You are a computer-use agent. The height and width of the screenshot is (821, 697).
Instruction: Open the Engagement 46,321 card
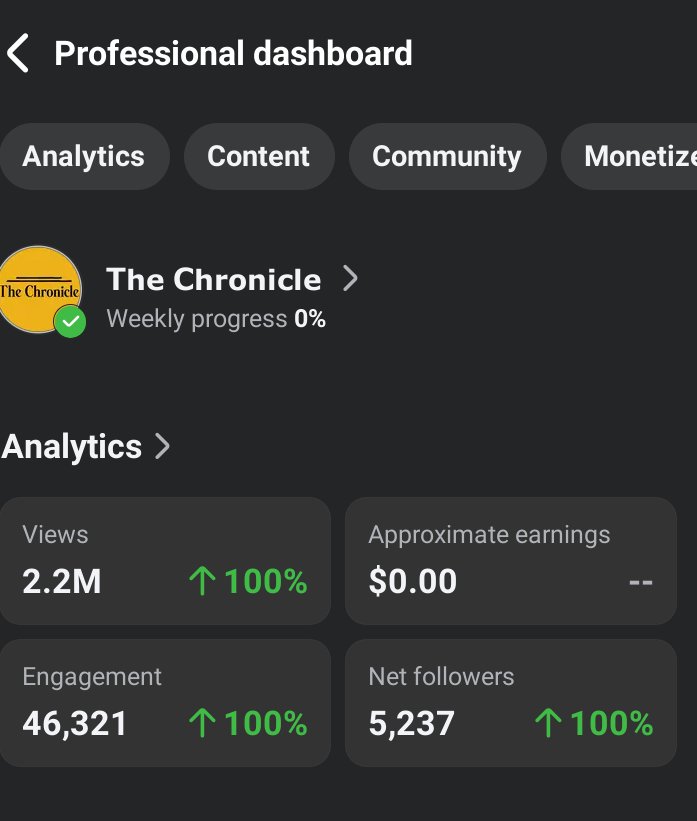[165, 703]
